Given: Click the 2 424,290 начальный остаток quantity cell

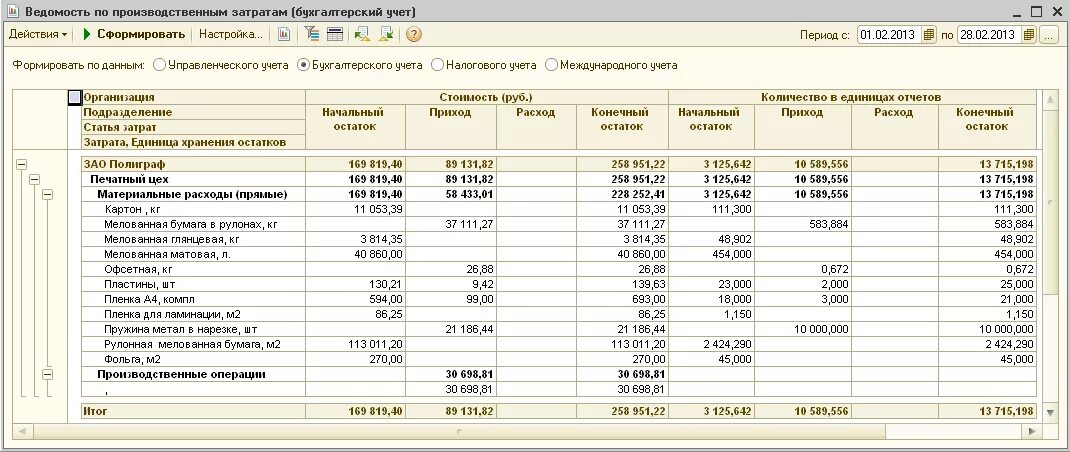Looking at the screenshot, I should 712,344.
